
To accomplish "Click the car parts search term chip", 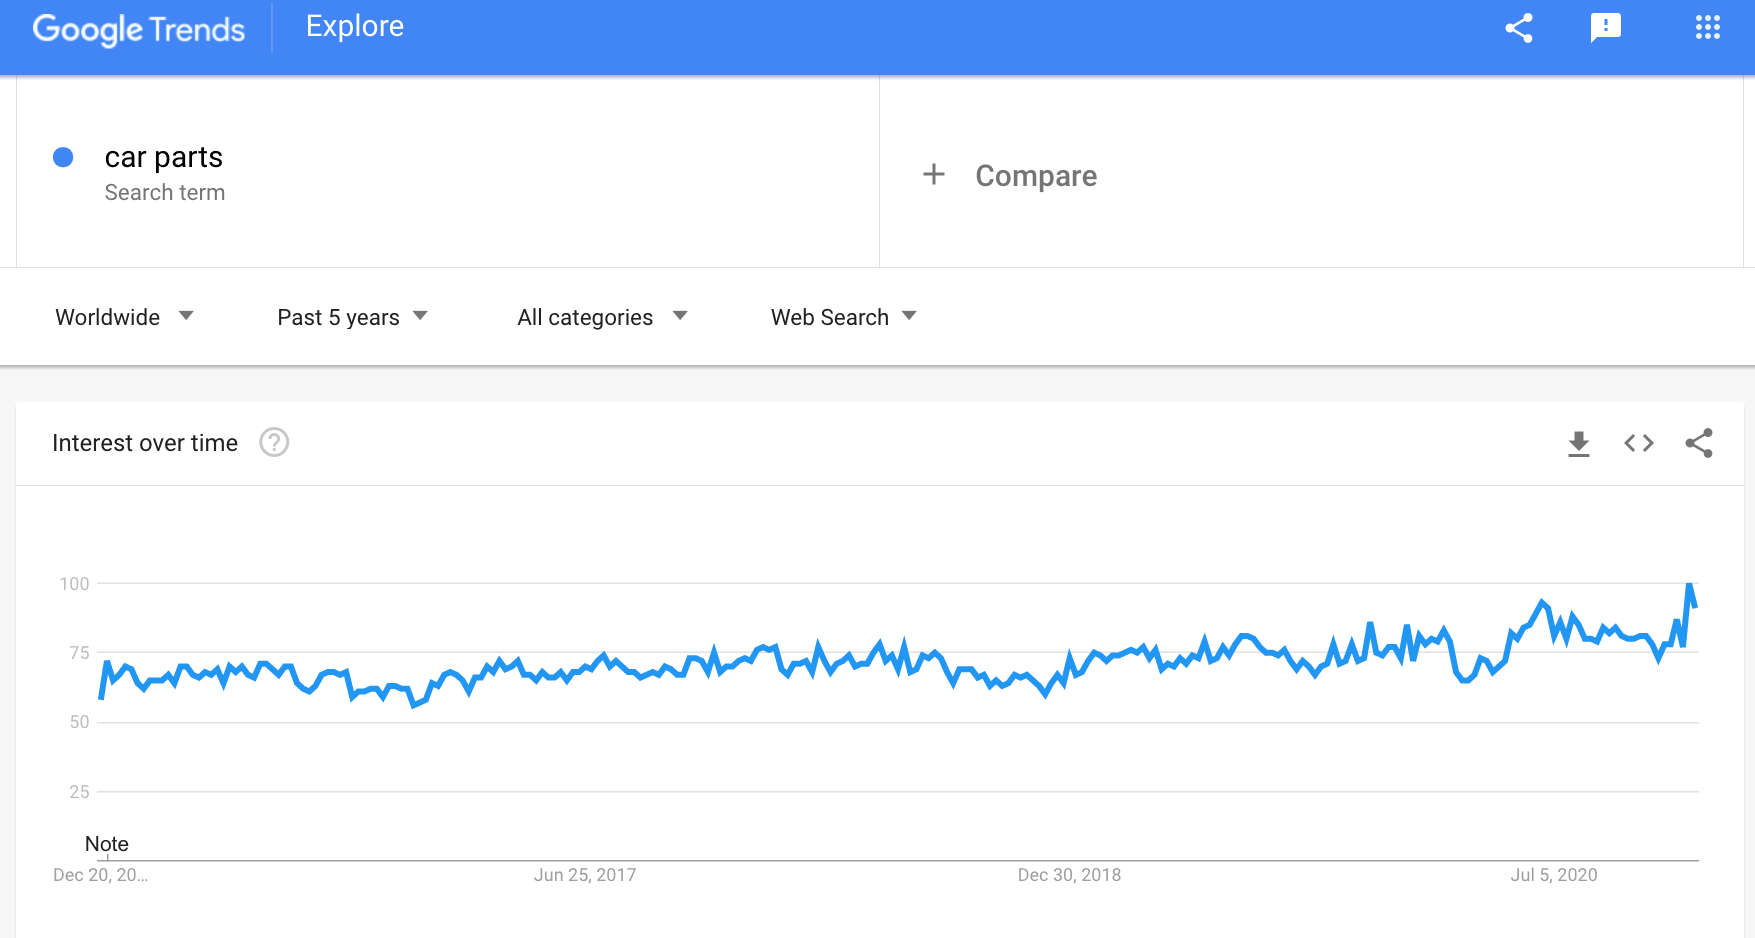I will tap(164, 157).
